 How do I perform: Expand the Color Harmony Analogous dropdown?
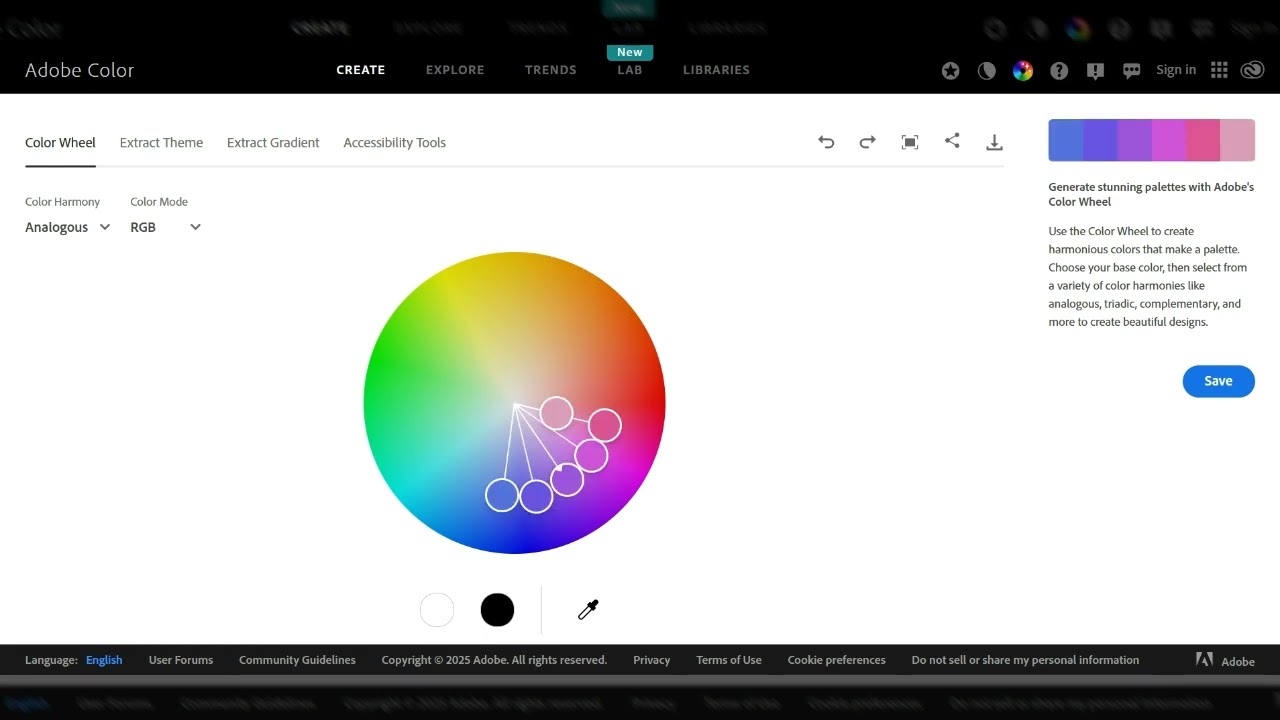(67, 227)
